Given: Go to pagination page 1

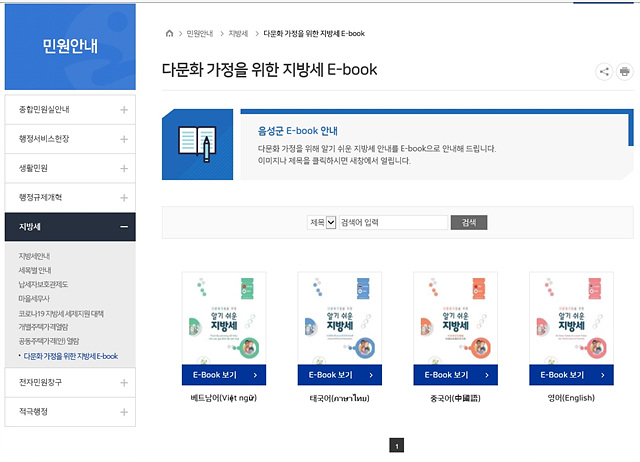Looking at the screenshot, I should click(x=397, y=446).
